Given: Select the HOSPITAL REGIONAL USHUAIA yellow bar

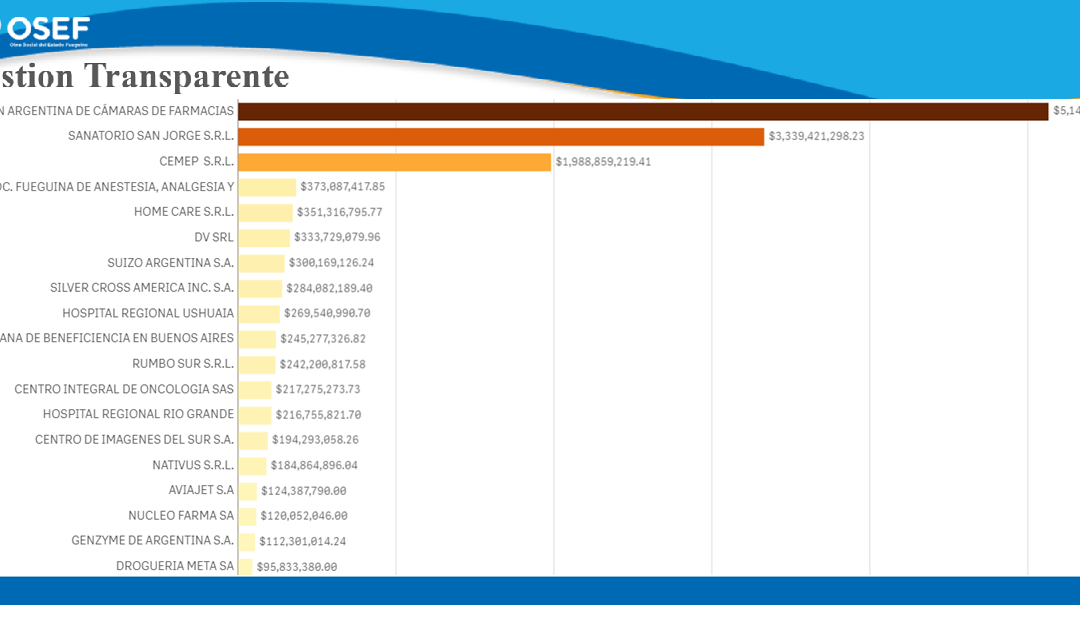Looking at the screenshot, I should (260, 314).
